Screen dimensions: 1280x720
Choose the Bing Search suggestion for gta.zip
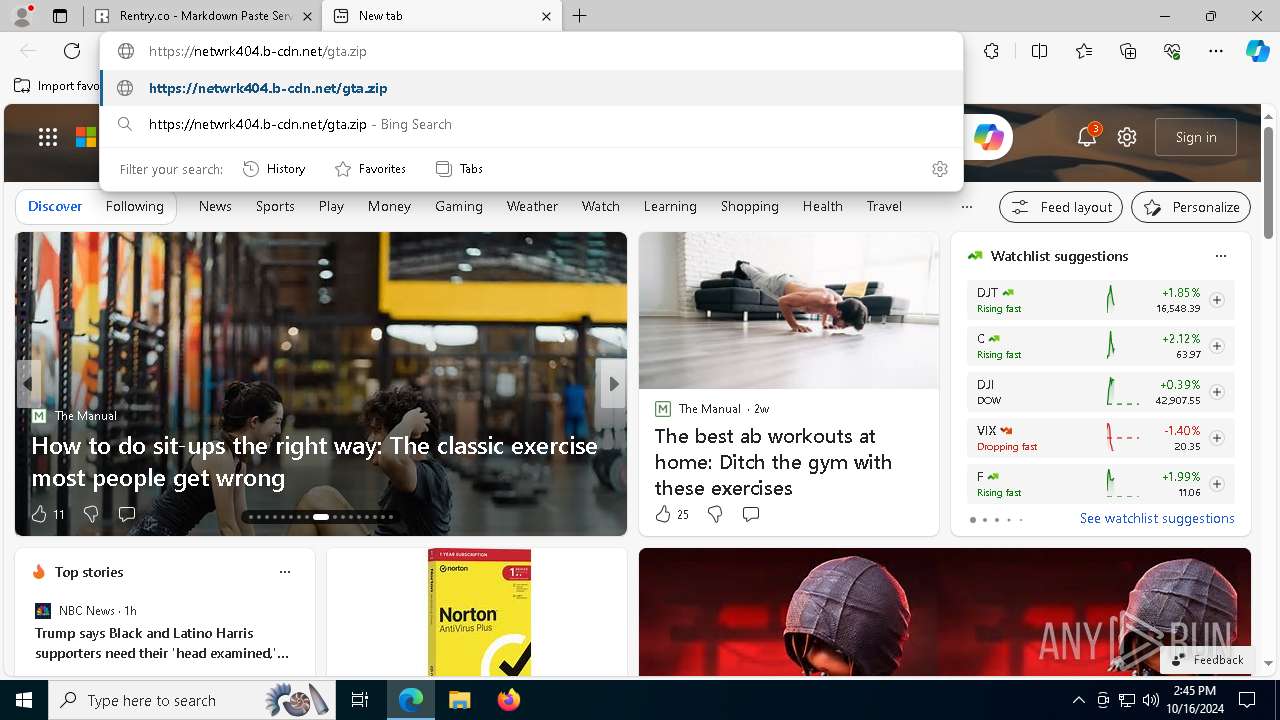coord(531,124)
